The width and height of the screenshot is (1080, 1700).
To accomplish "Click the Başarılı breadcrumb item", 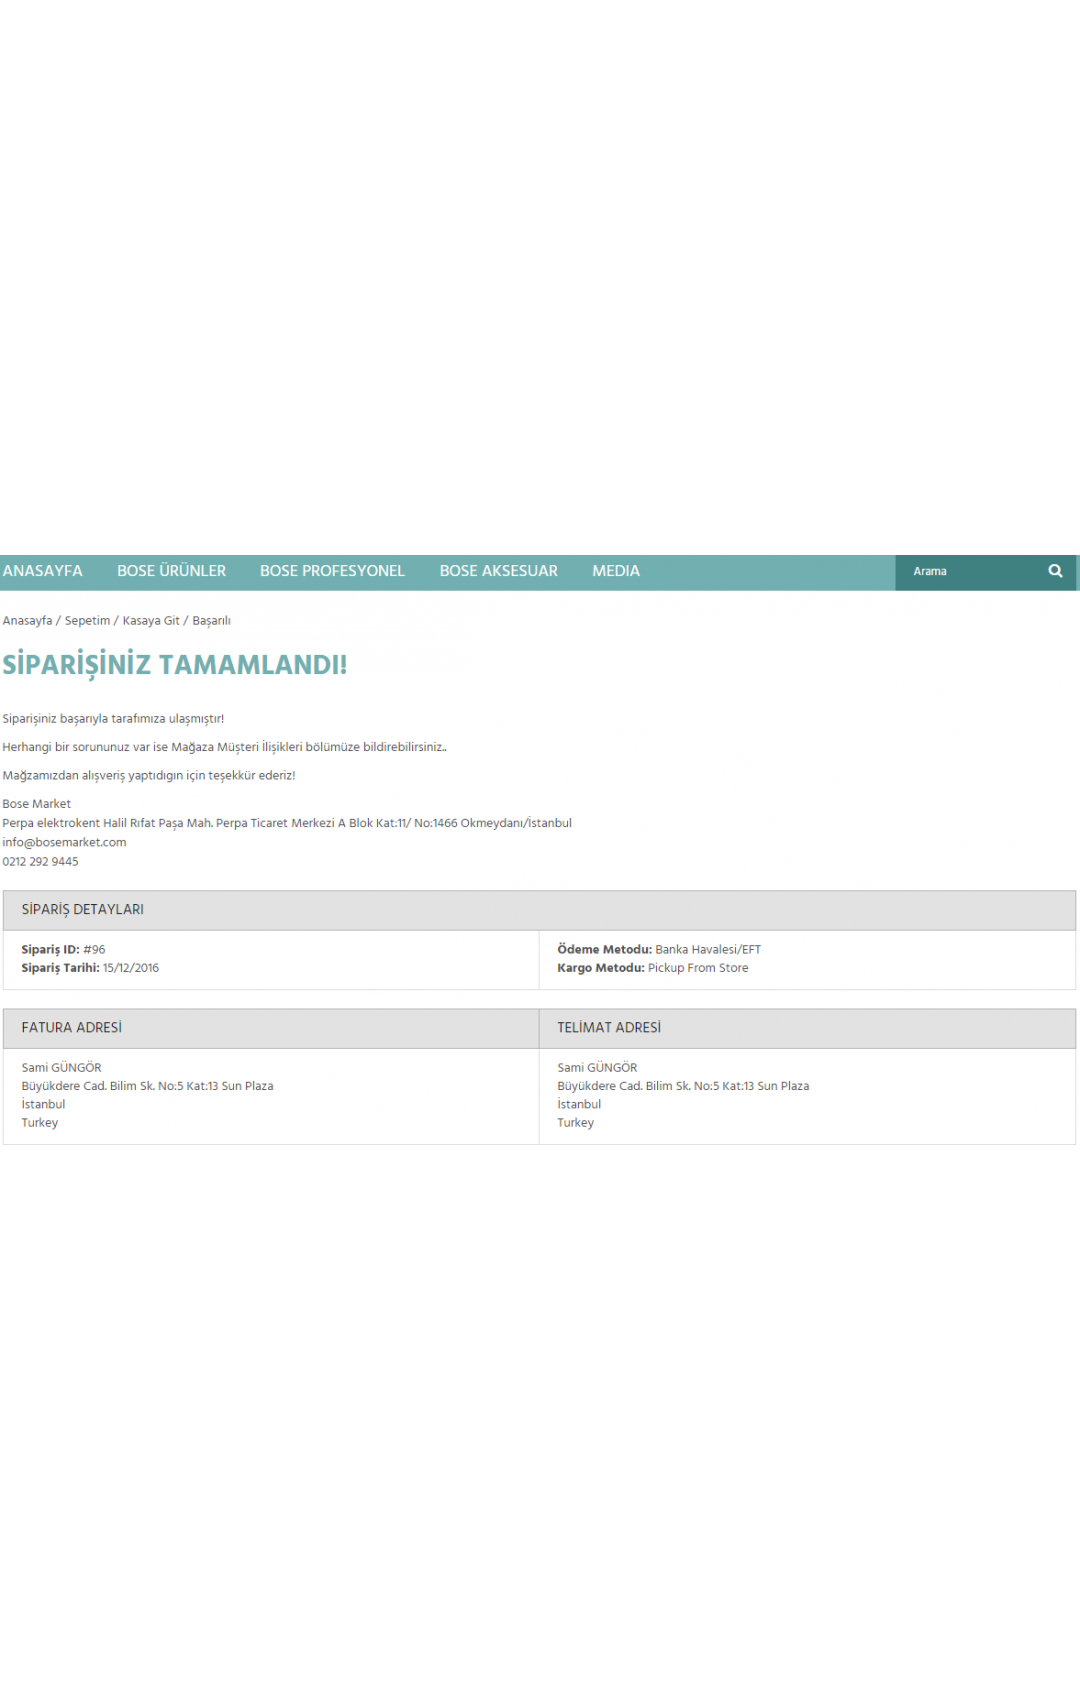I will tap(211, 621).
